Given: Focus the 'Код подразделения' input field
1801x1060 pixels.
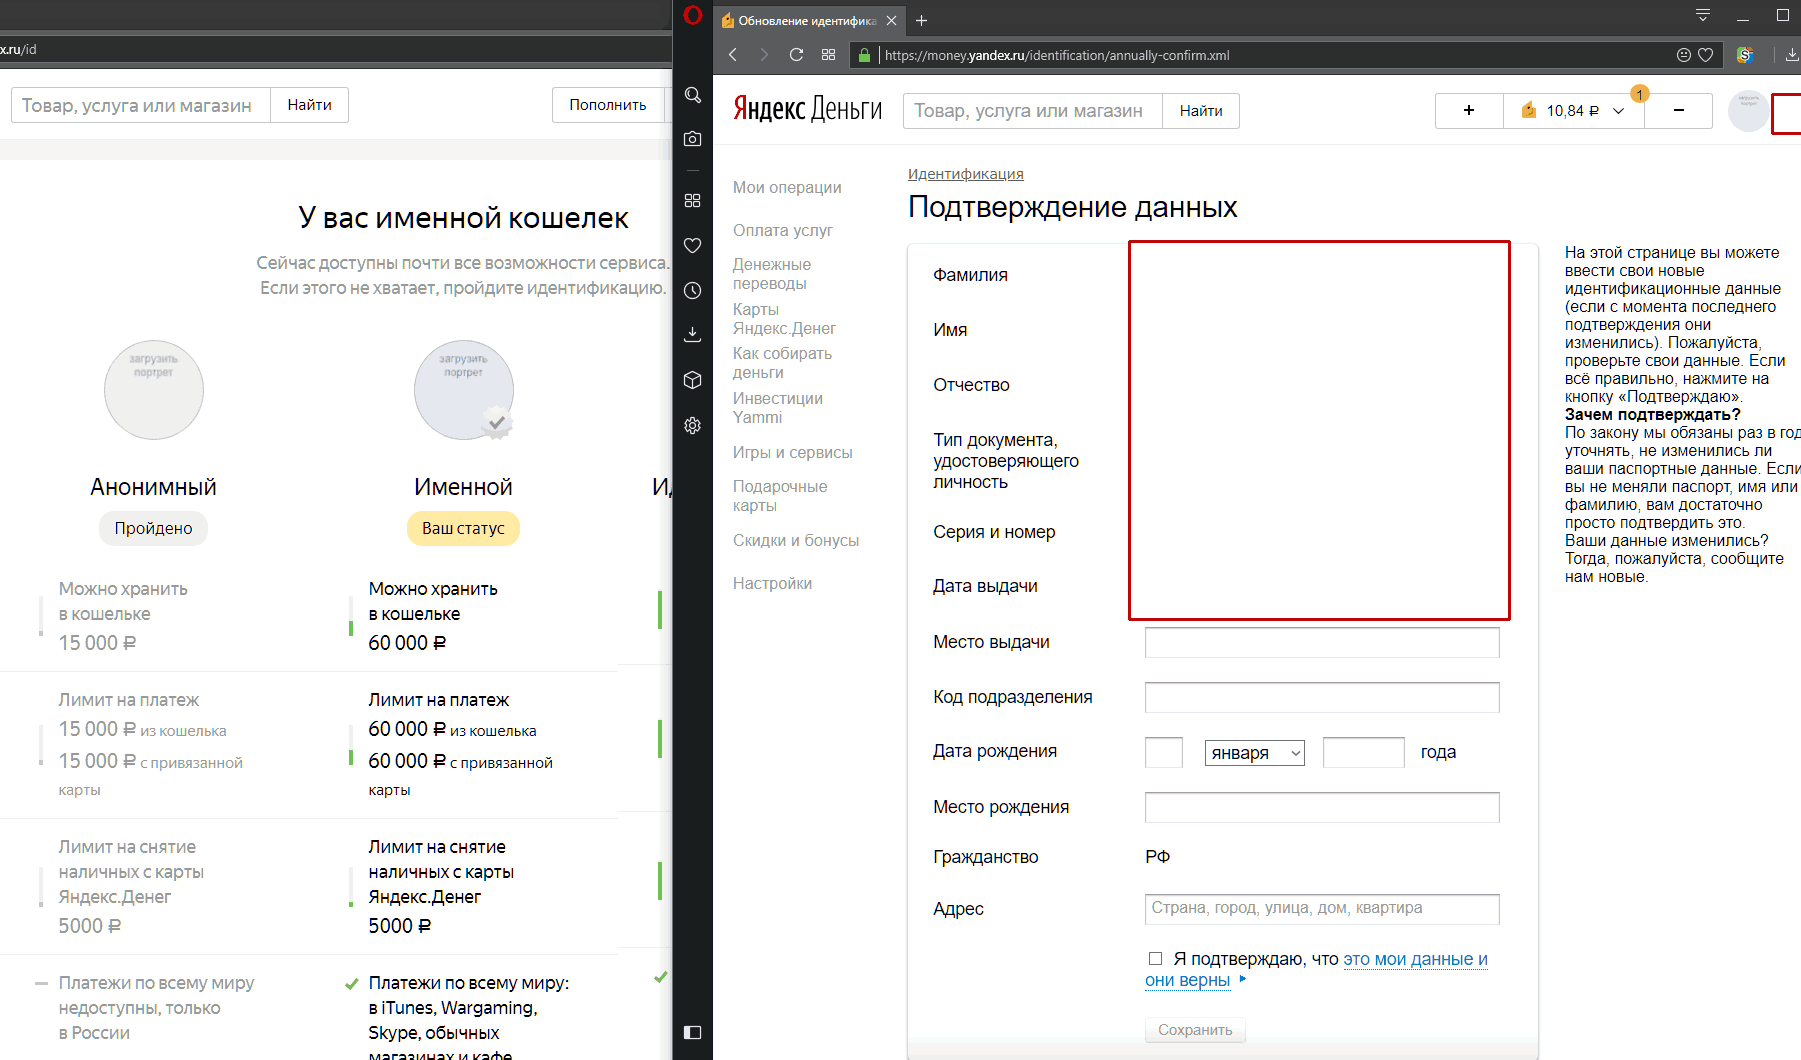Looking at the screenshot, I should (x=1322, y=697).
